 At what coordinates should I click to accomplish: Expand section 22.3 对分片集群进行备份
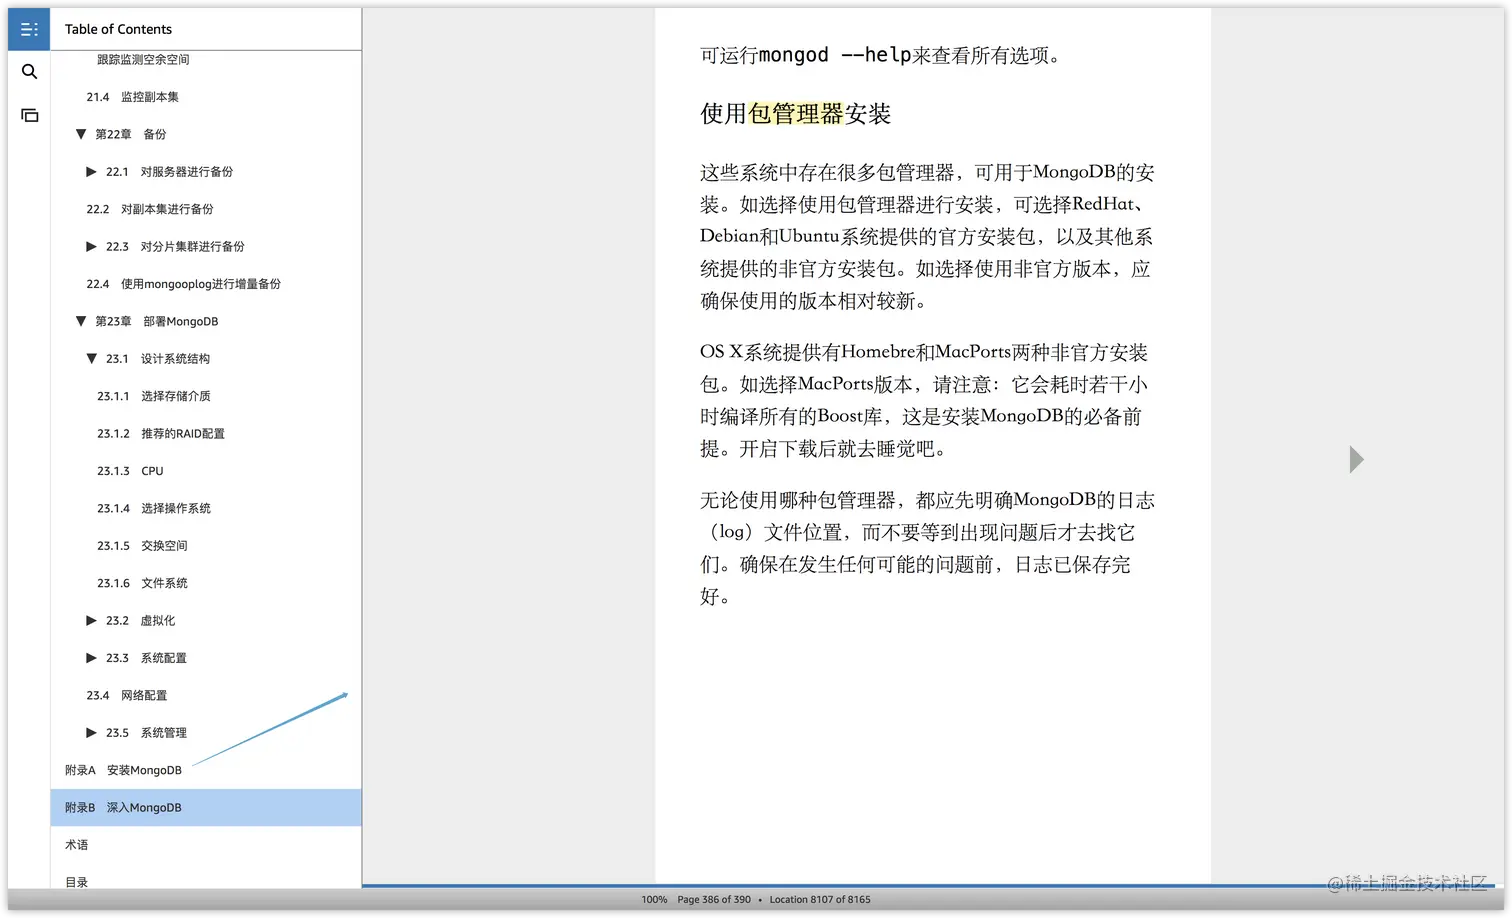click(91, 246)
